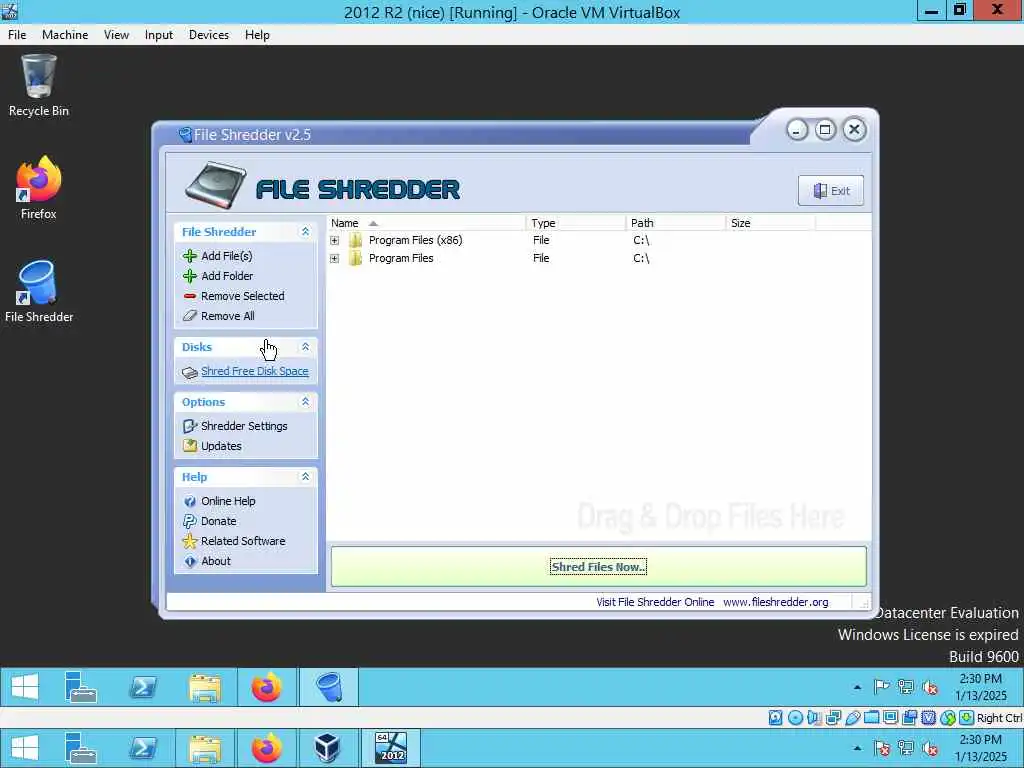The width and height of the screenshot is (1024, 768).
Task: Click the Shred Free Disk Space link
Action: pyautogui.click(x=255, y=371)
